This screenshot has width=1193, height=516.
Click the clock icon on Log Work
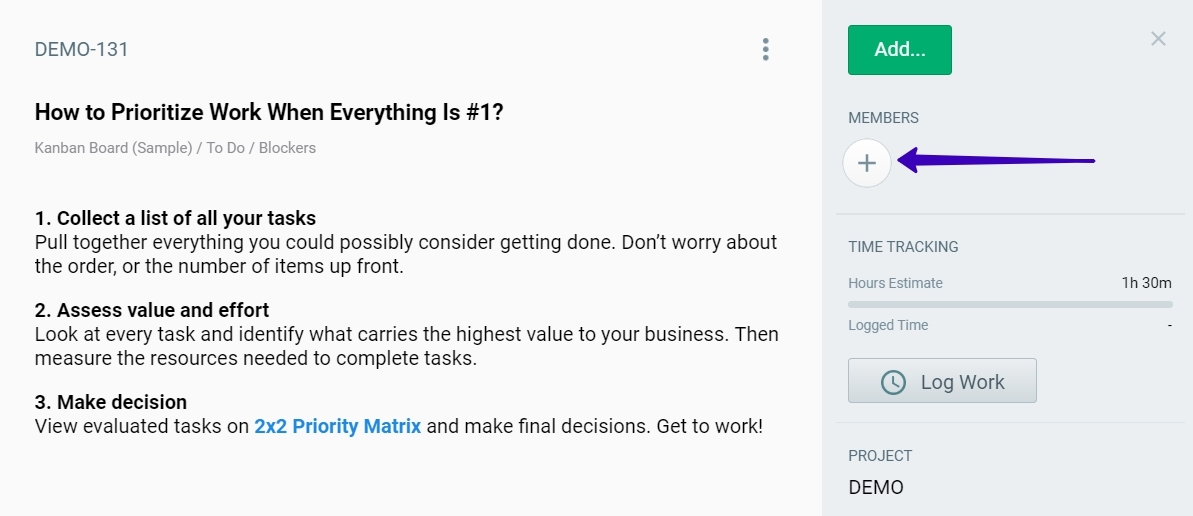click(x=893, y=382)
